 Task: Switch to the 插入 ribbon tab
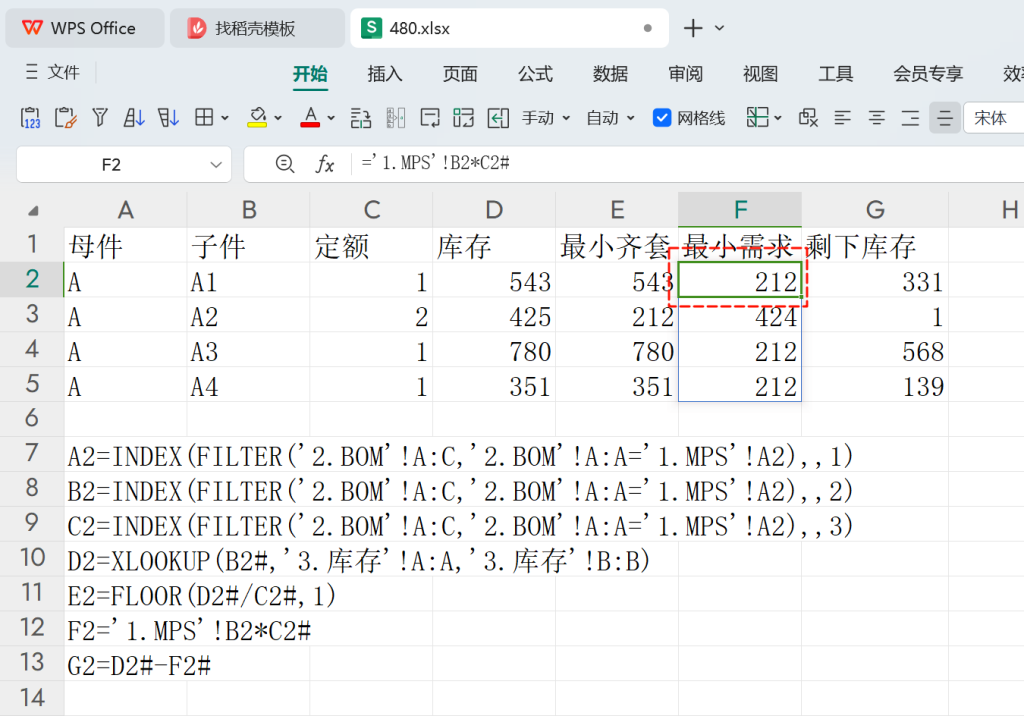coord(385,74)
